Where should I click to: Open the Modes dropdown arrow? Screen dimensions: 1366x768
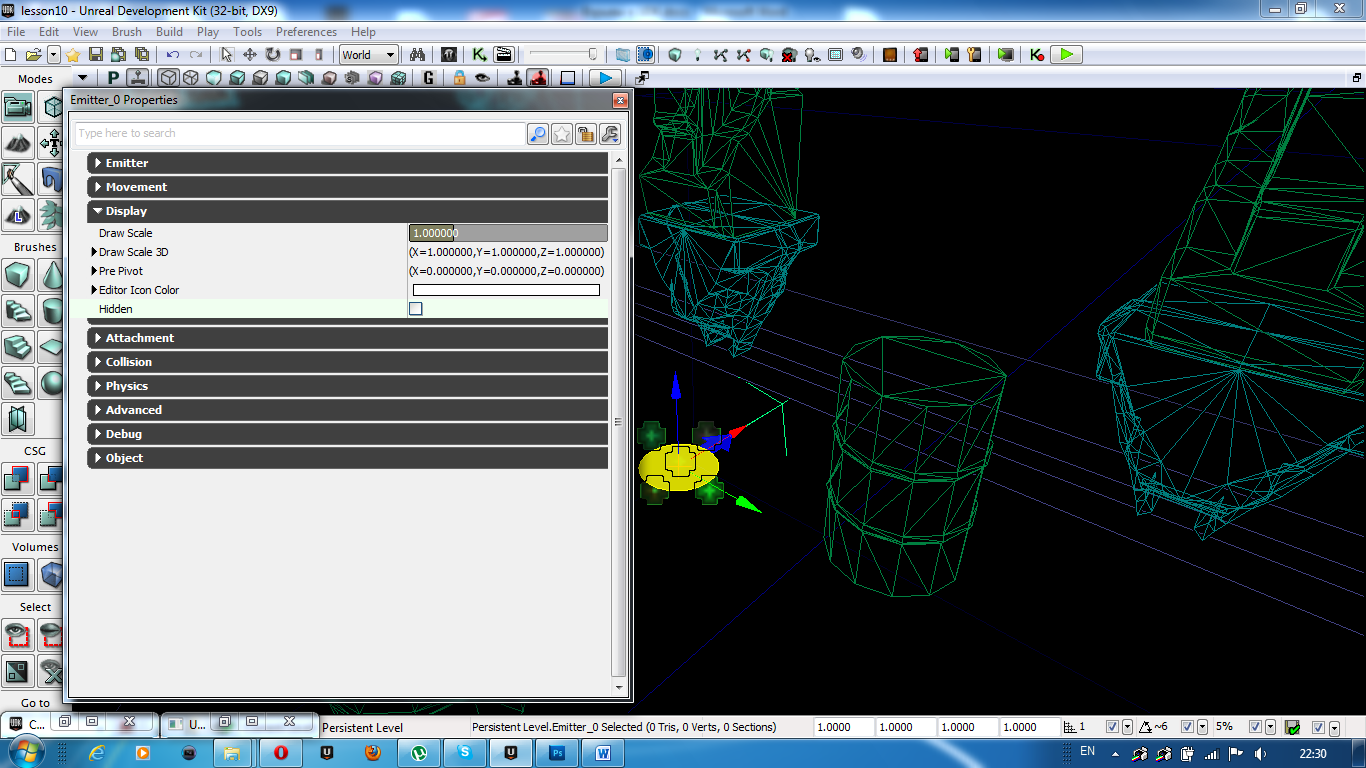[82, 78]
